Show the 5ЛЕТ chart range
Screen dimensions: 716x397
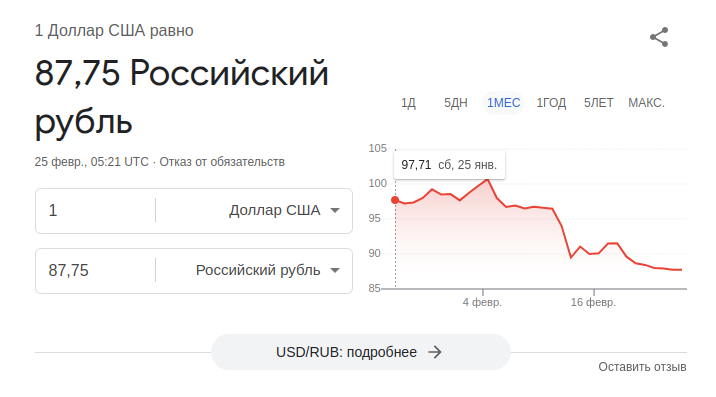(598, 103)
